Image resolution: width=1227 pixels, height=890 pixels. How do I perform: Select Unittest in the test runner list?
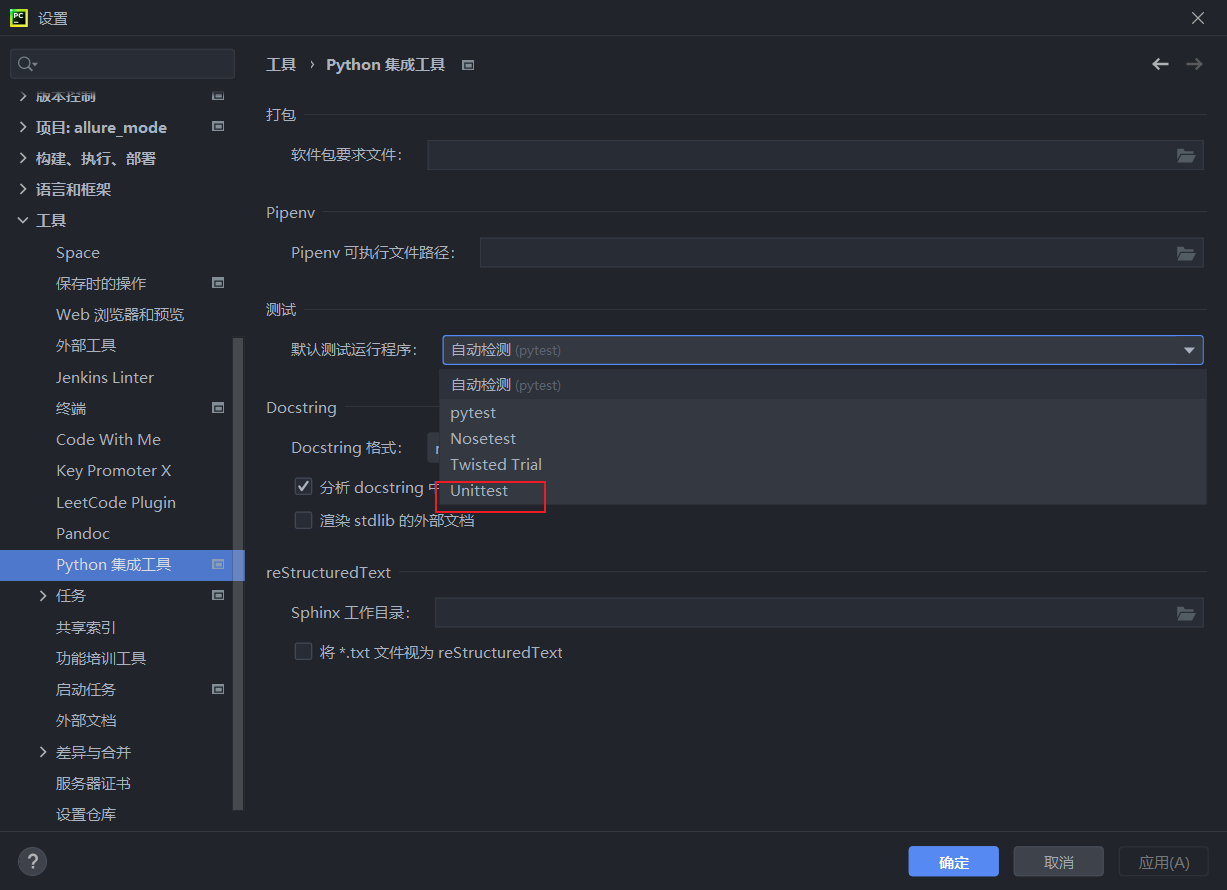[823, 490]
